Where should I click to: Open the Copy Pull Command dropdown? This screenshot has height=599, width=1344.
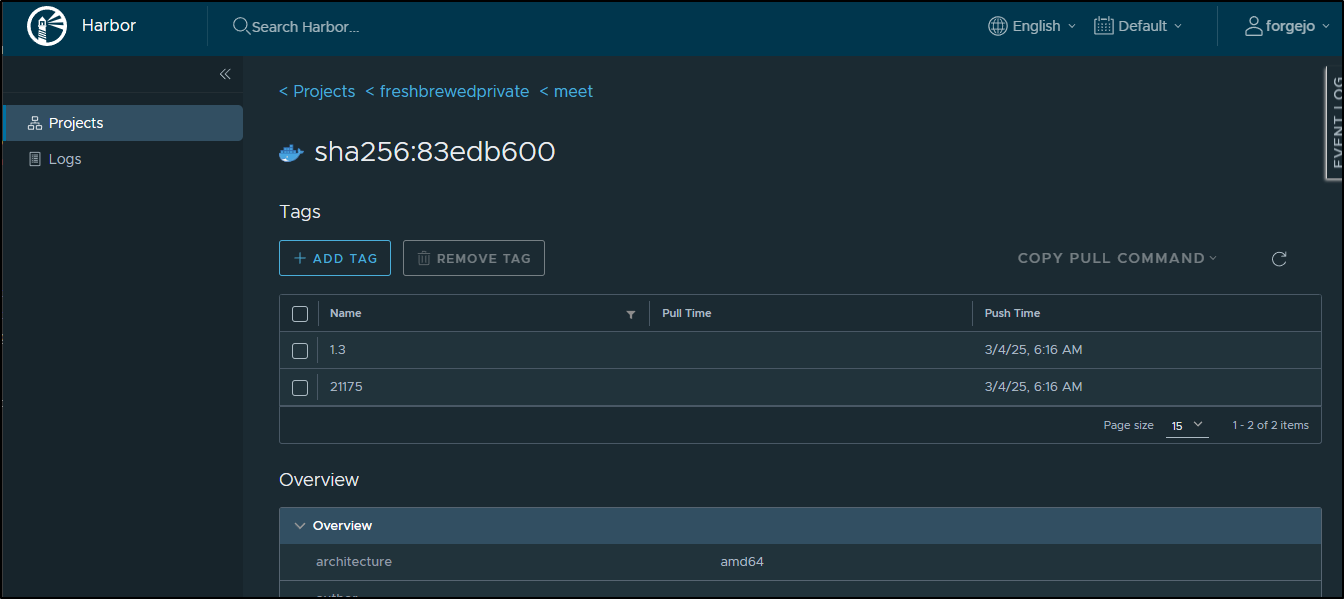(1117, 258)
